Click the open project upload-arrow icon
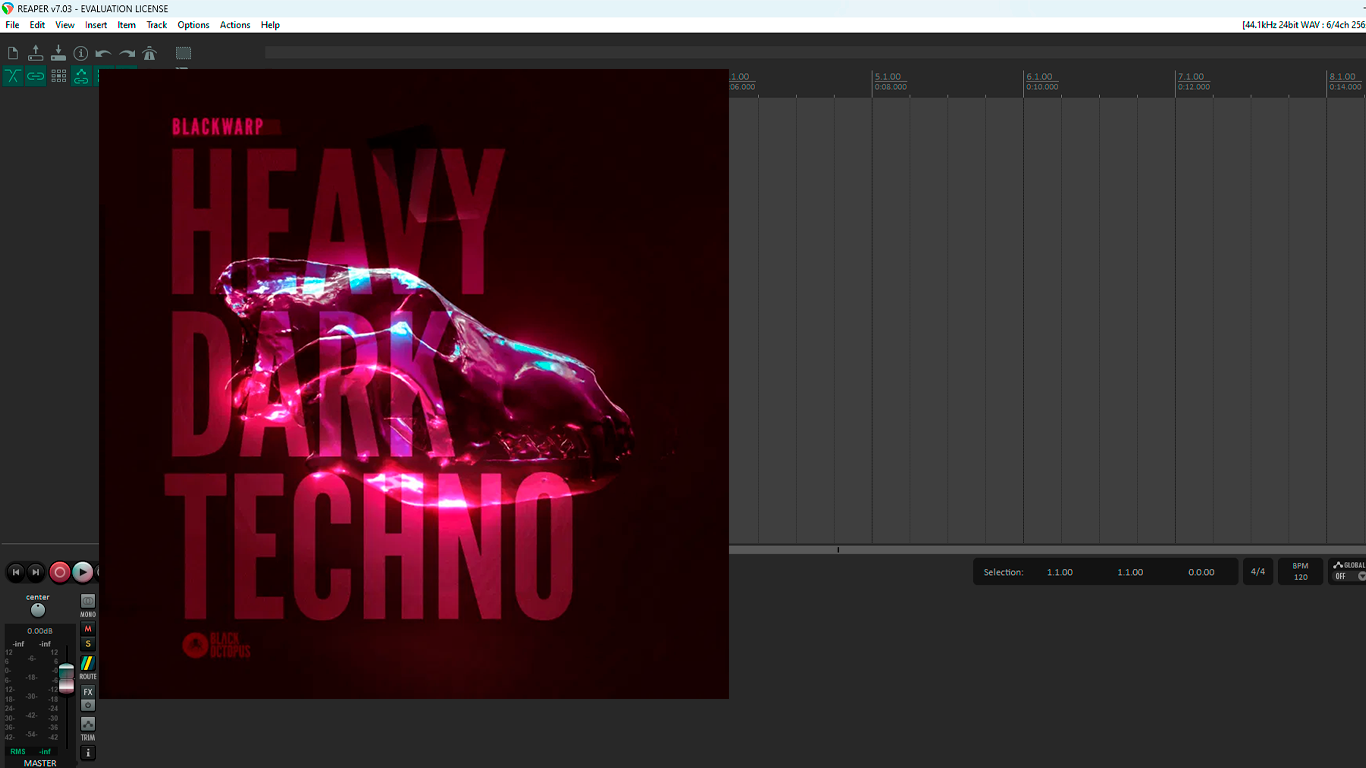 [x=36, y=53]
